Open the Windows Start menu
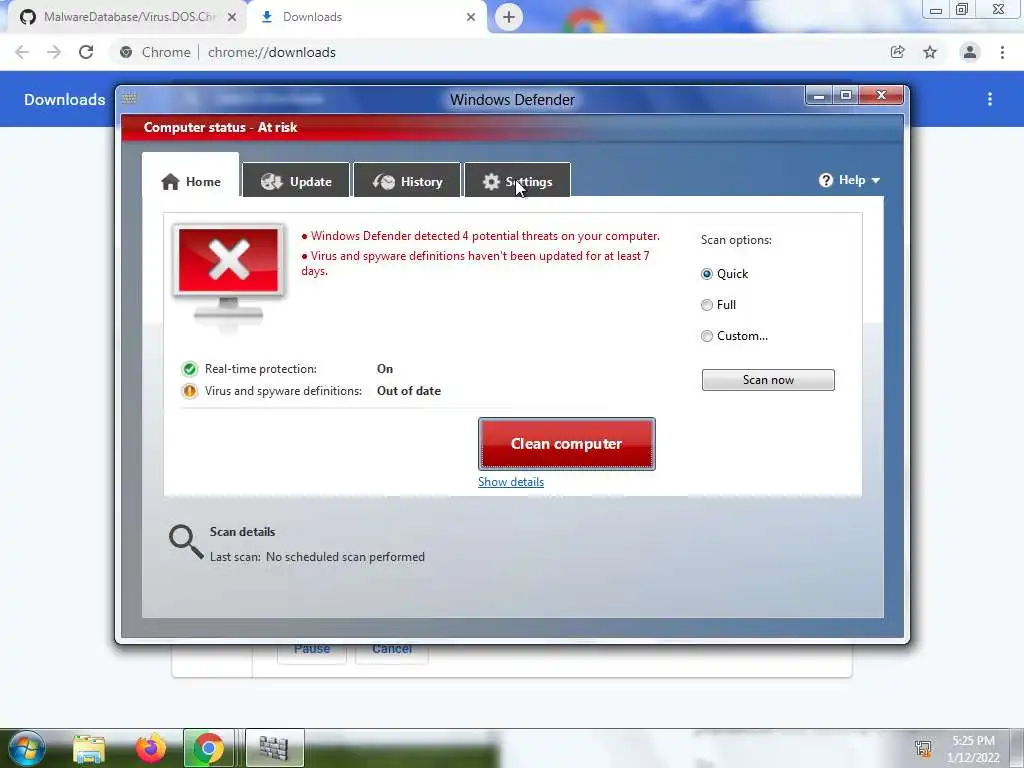1024x768 pixels. pyautogui.click(x=26, y=748)
